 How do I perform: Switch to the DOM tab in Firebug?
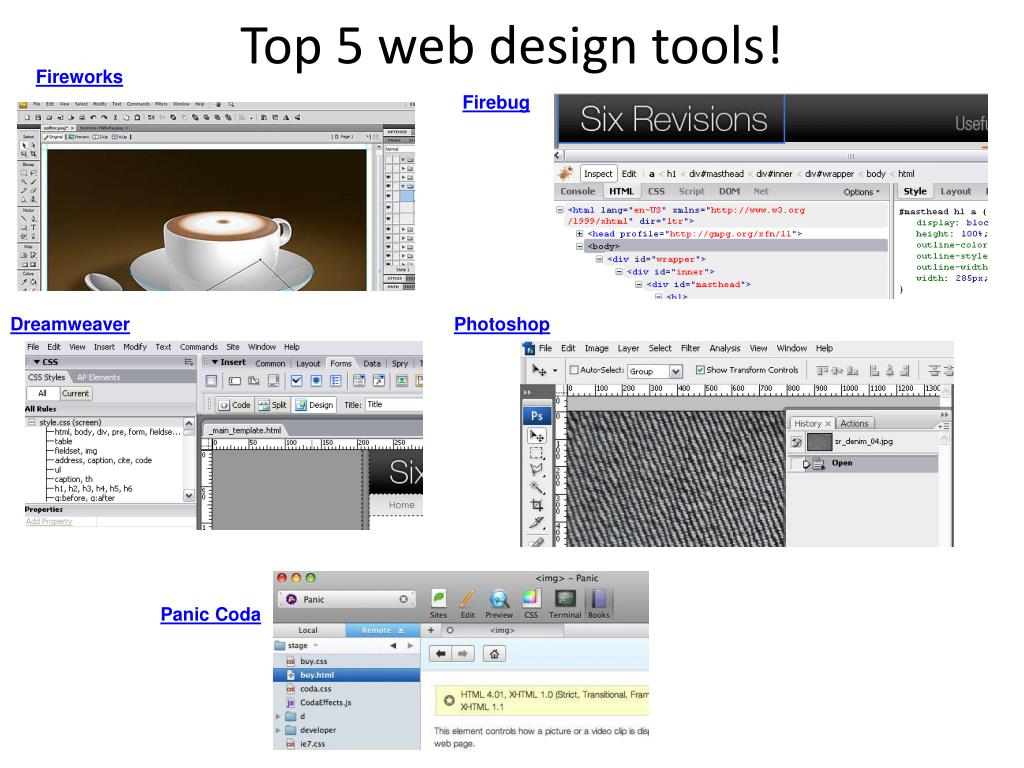[x=729, y=191]
